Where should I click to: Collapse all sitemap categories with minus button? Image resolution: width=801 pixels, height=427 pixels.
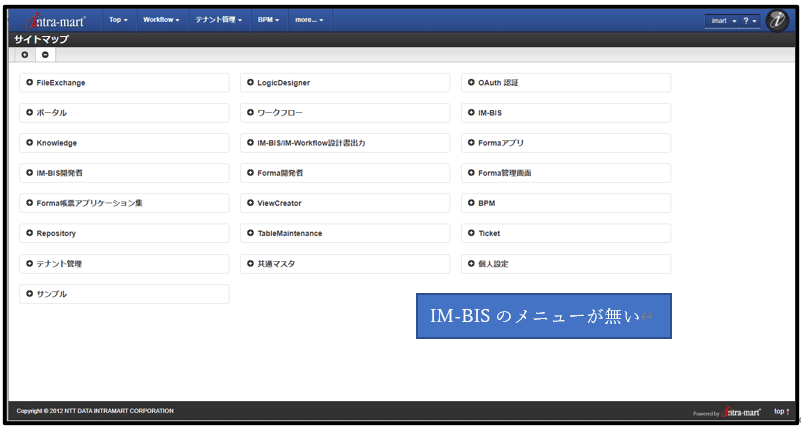coord(45,55)
